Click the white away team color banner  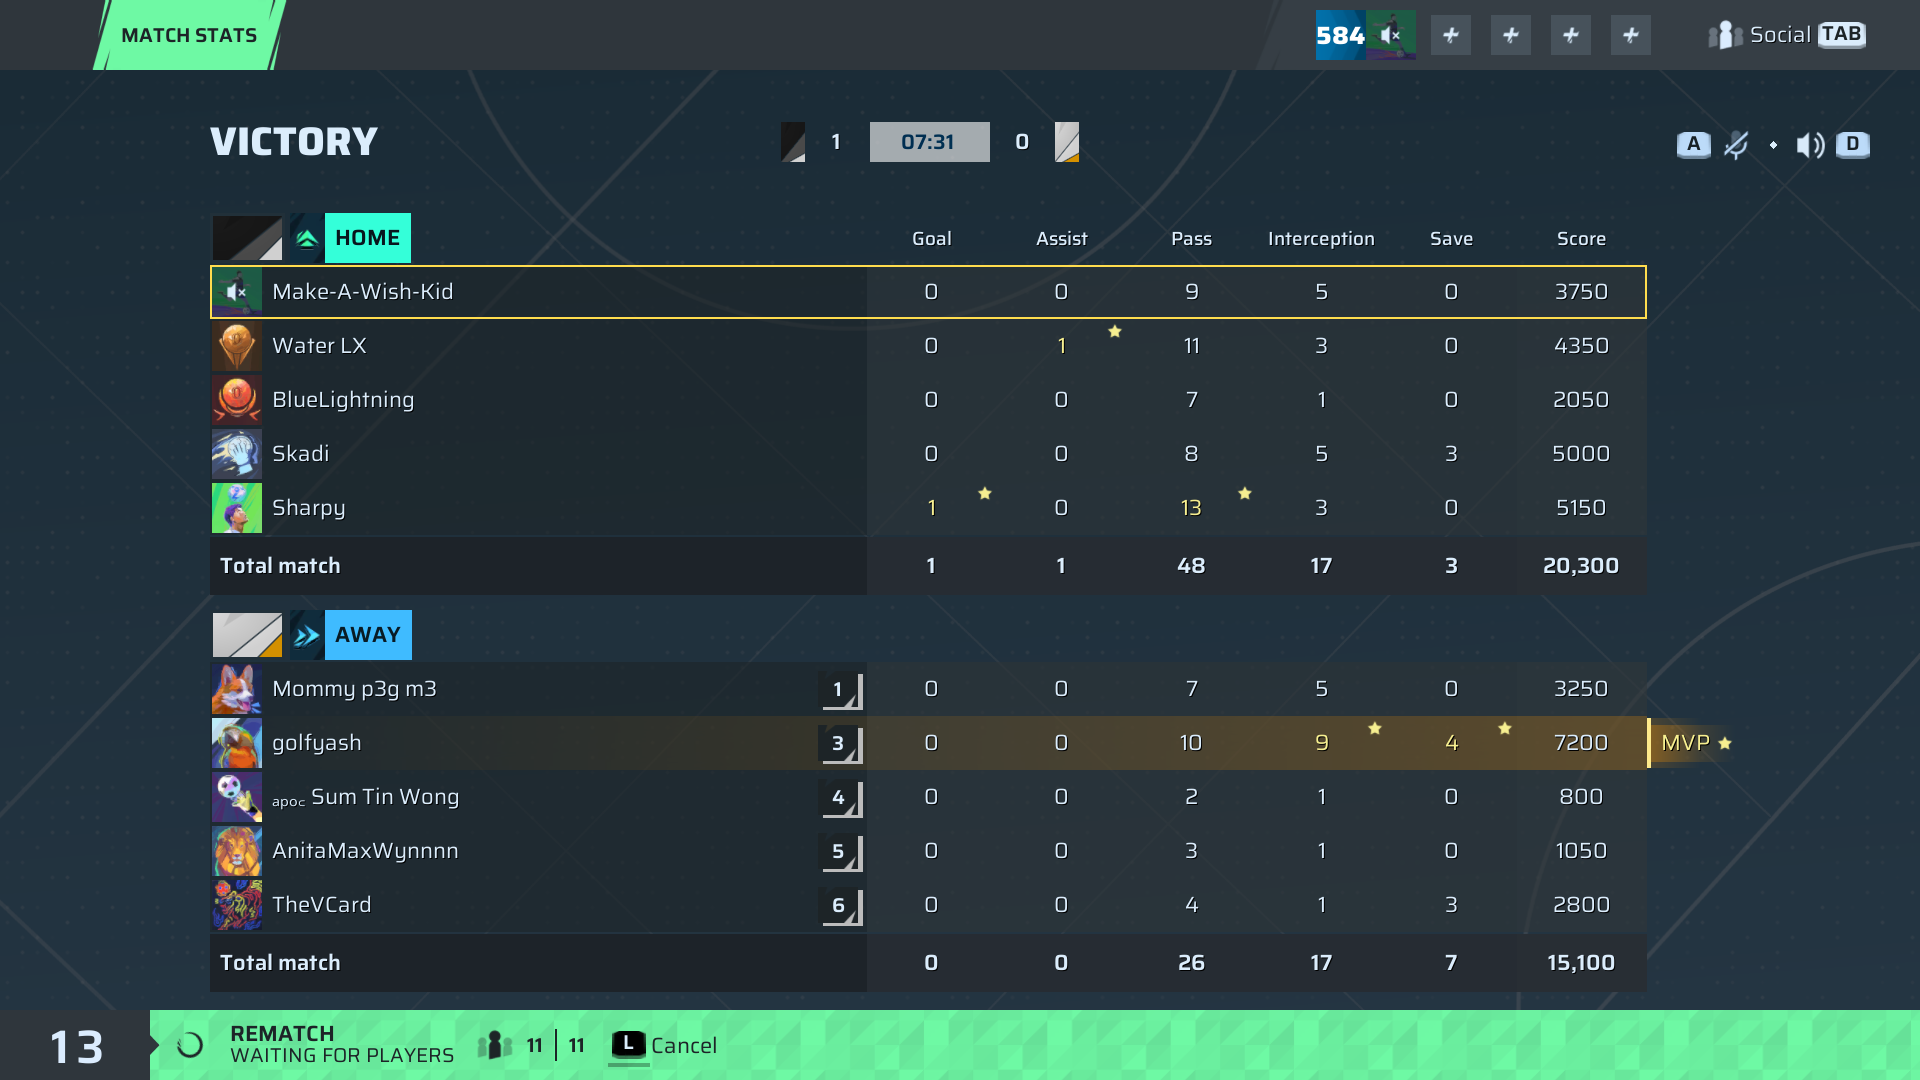tap(247, 635)
